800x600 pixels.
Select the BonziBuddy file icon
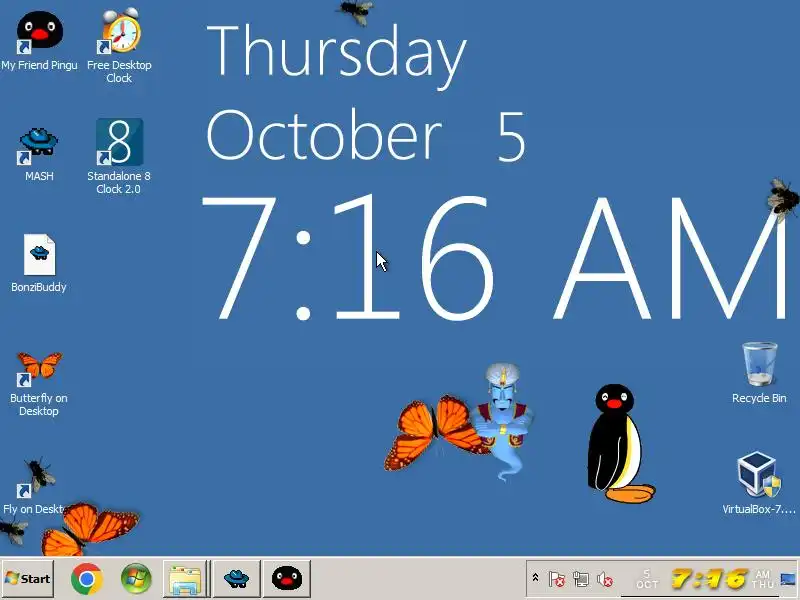pyautogui.click(x=39, y=263)
